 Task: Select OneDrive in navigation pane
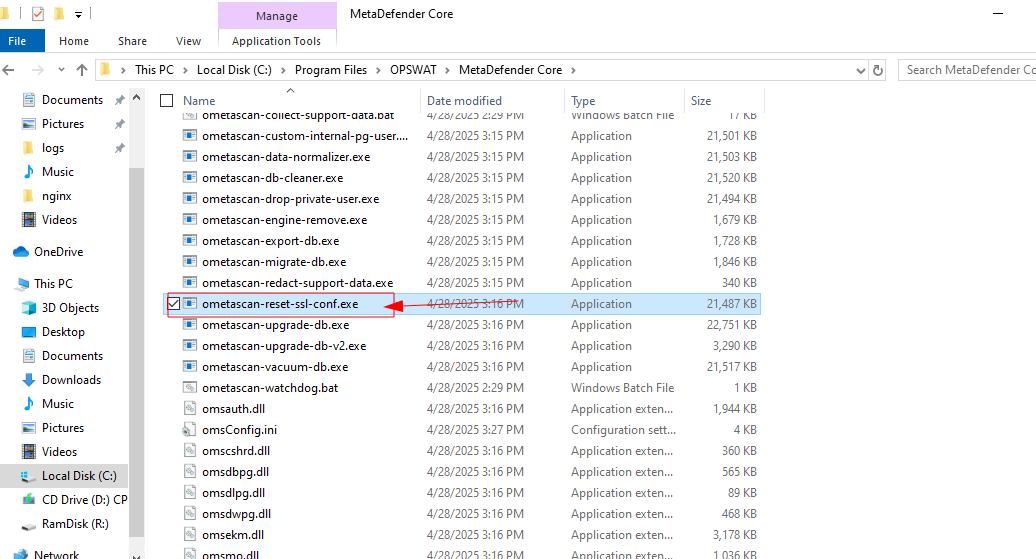click(58, 252)
